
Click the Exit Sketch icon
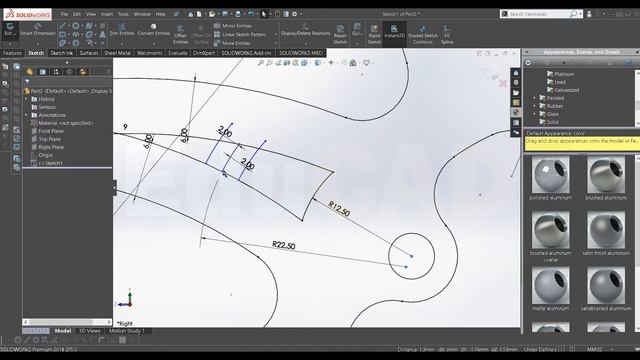coord(9,29)
